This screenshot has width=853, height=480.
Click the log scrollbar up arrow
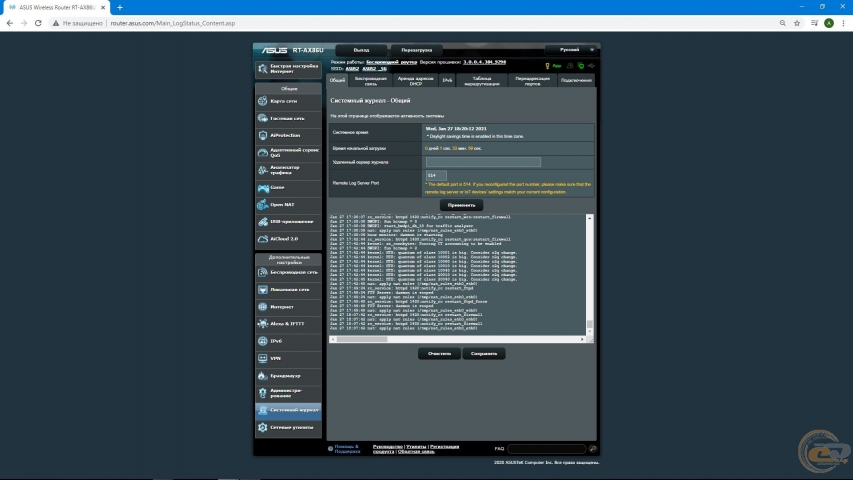[590, 218]
